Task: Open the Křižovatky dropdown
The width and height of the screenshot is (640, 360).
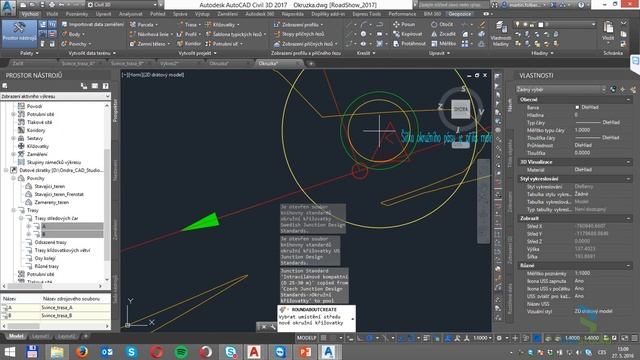Action: tap(223, 24)
